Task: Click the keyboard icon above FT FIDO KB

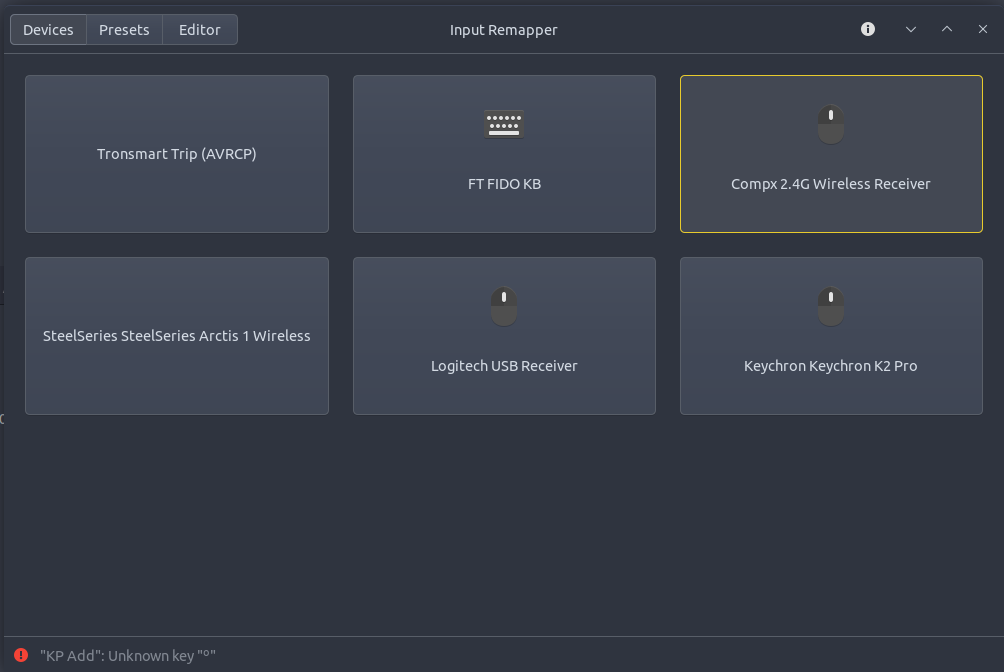Action: (504, 125)
